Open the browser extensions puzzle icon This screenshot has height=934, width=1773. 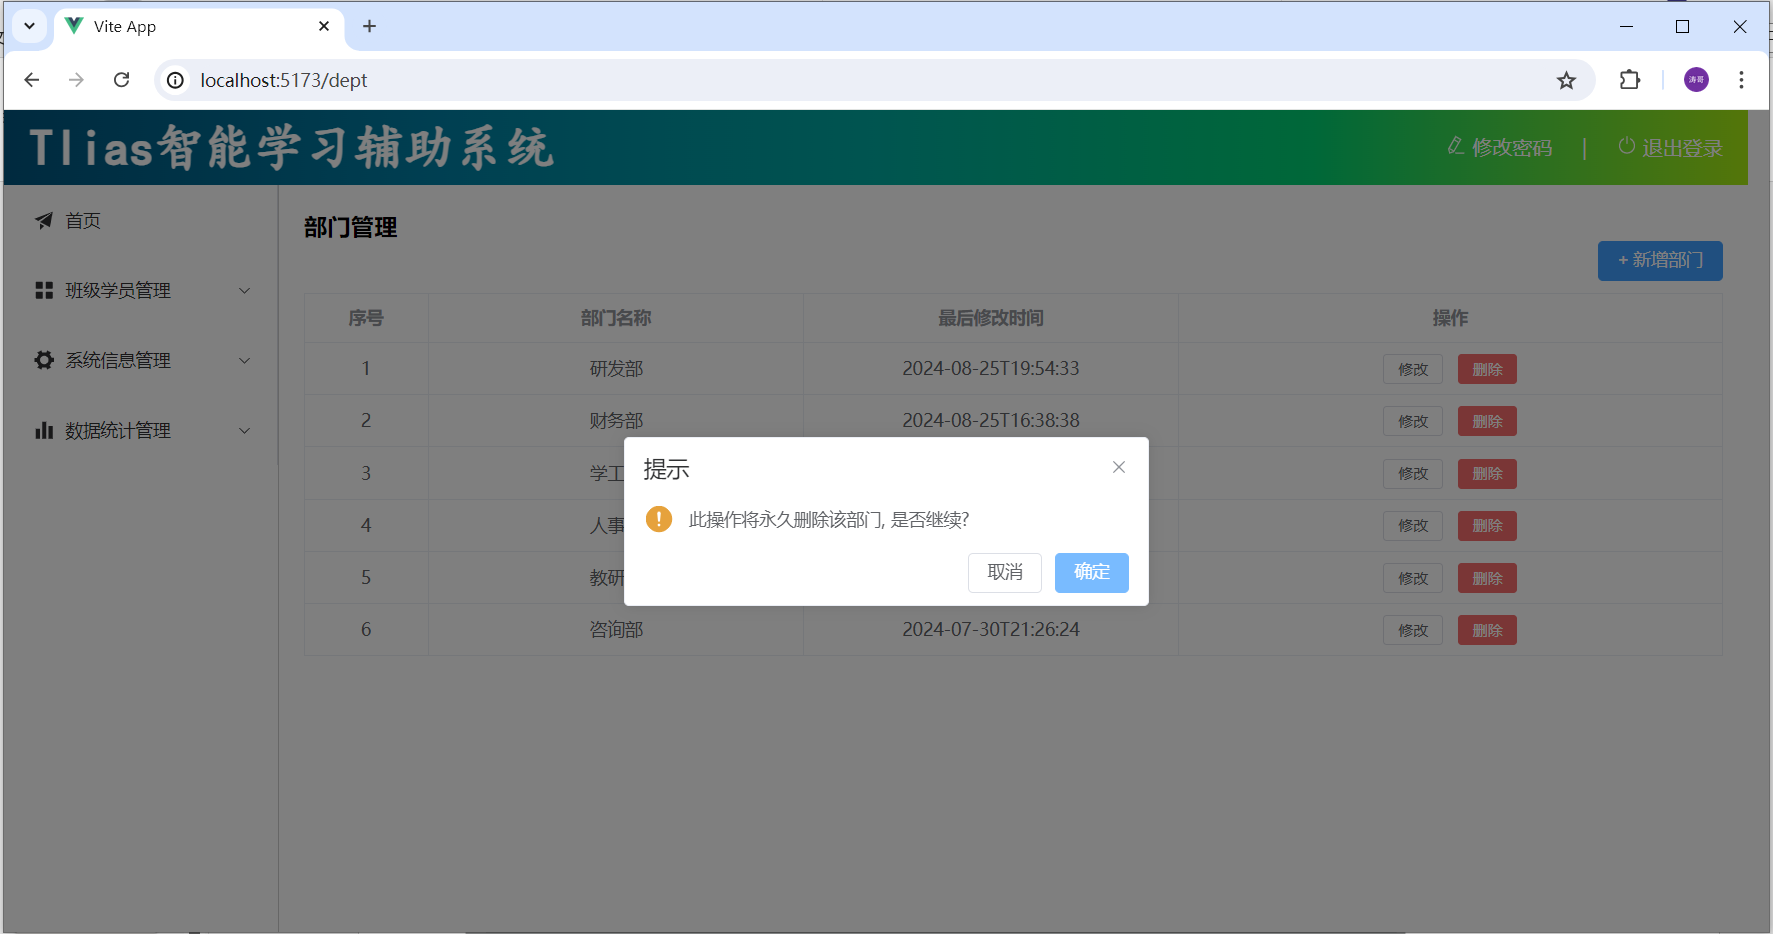(1629, 80)
